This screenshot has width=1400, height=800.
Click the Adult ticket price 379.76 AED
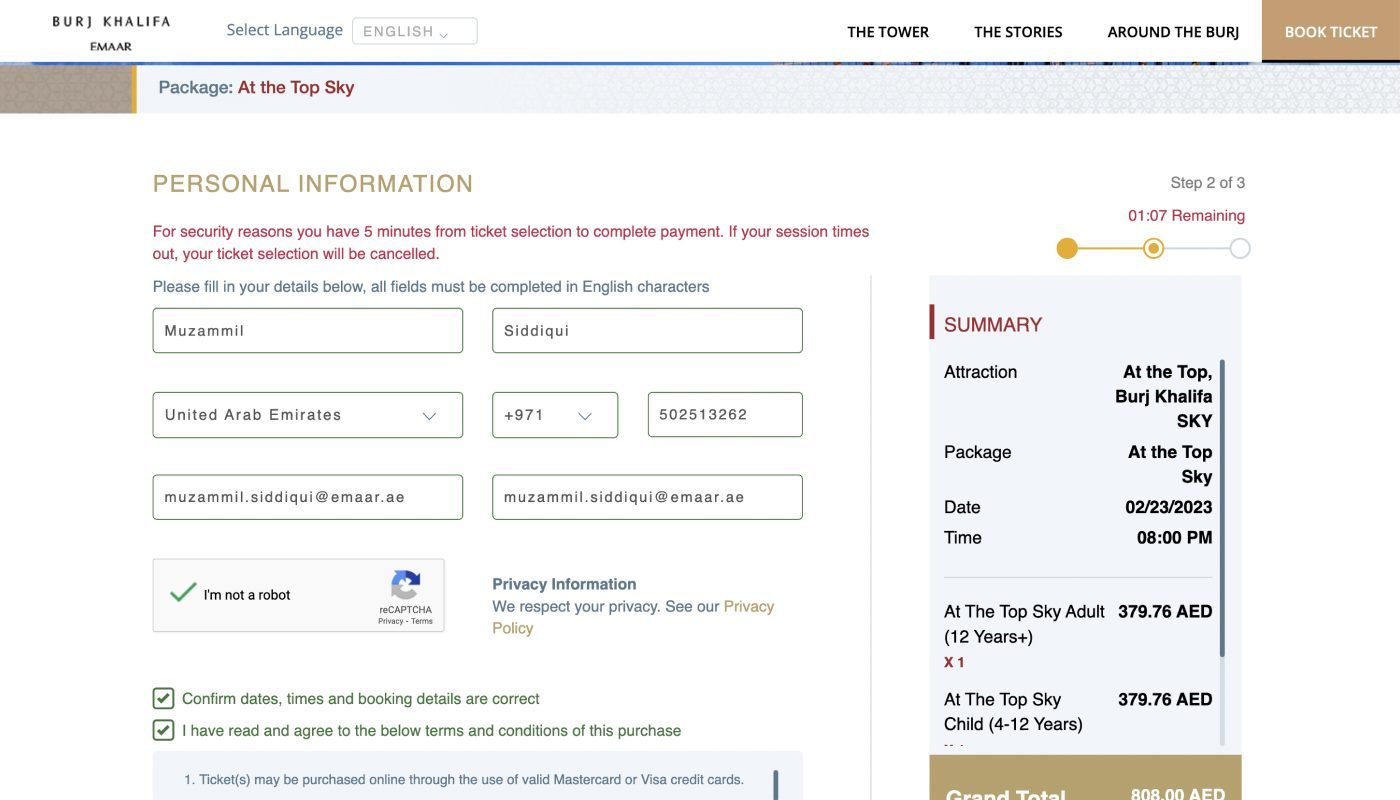tap(1165, 611)
